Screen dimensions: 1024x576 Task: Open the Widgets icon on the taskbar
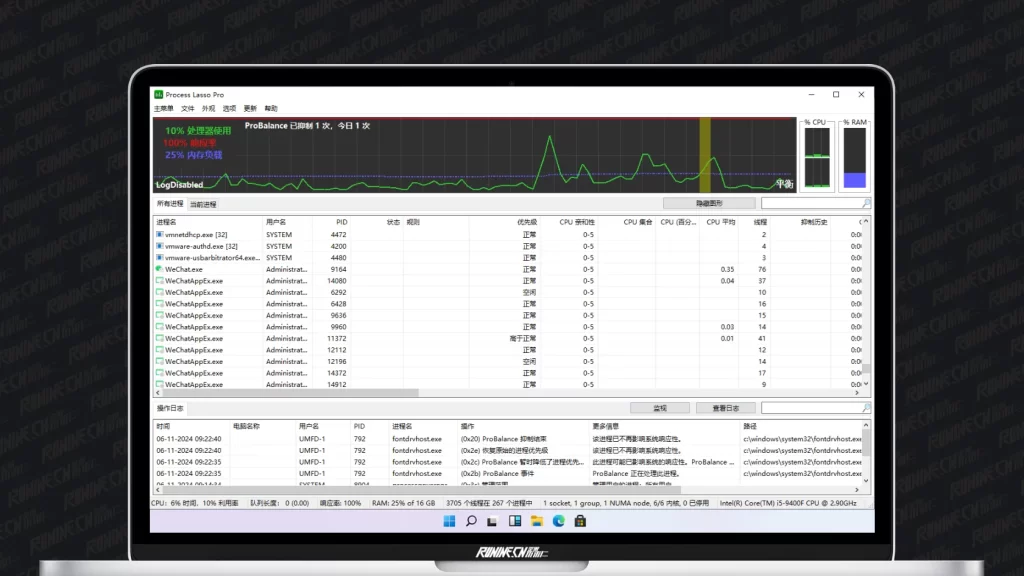click(515, 521)
